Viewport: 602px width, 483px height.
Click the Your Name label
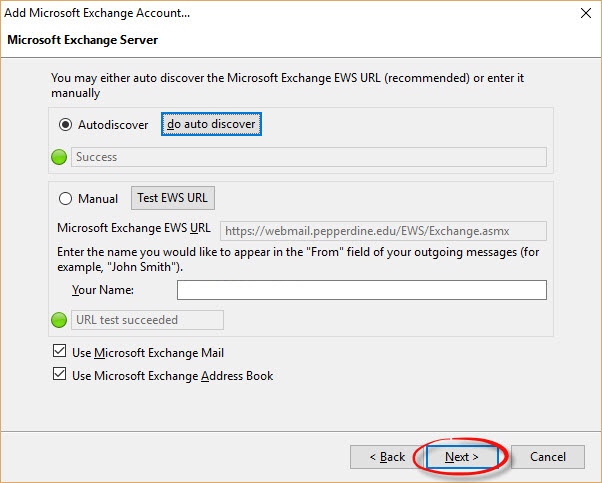103,290
